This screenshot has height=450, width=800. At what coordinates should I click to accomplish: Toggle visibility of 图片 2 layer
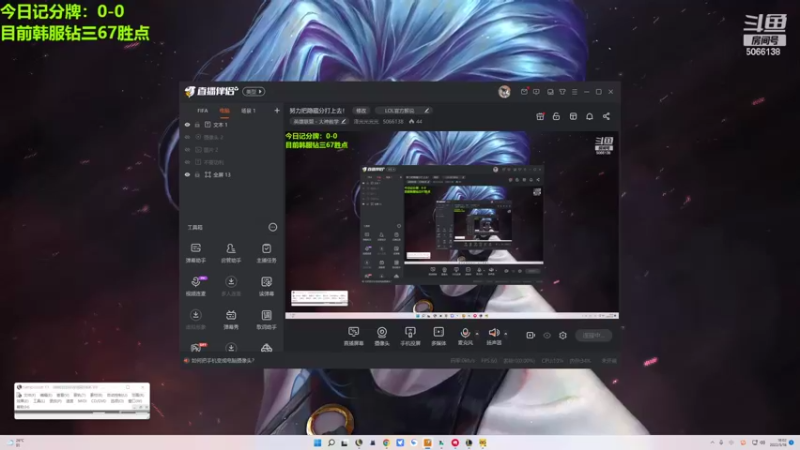tap(187, 149)
